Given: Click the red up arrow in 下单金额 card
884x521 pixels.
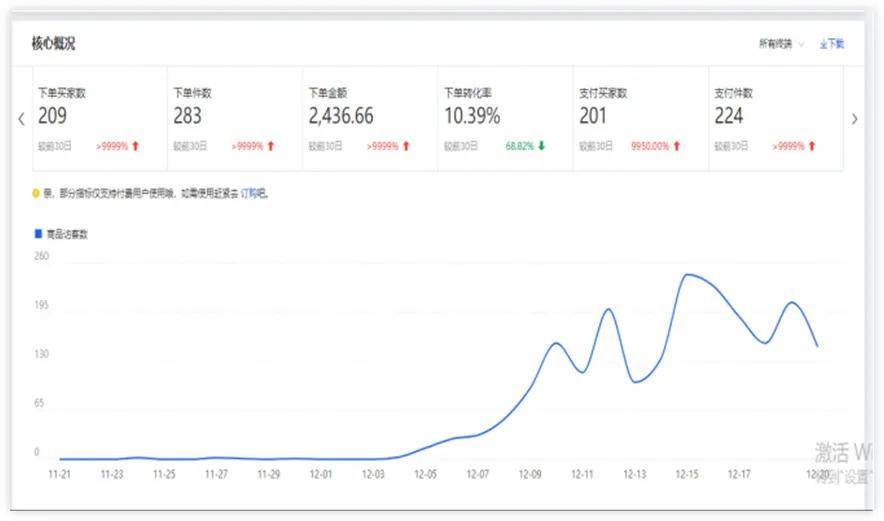Looking at the screenshot, I should point(406,146).
